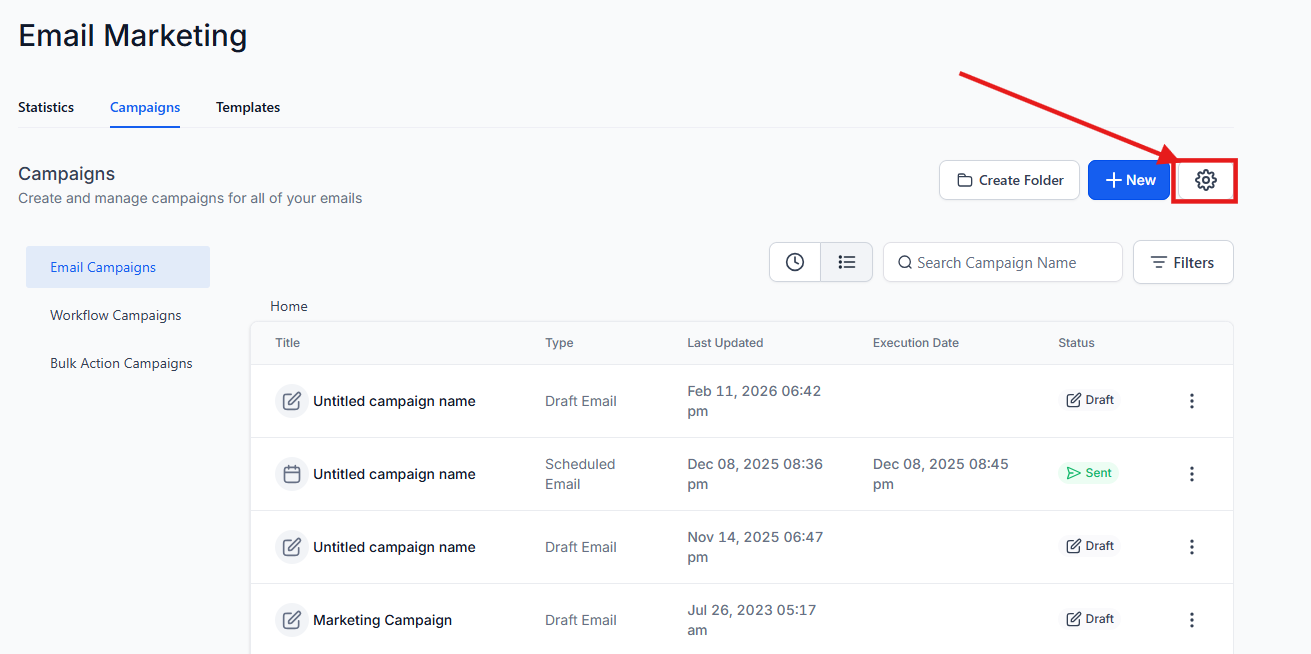Open campaign settings gear icon
Image resolution: width=1311 pixels, height=654 pixels.
coord(1205,180)
